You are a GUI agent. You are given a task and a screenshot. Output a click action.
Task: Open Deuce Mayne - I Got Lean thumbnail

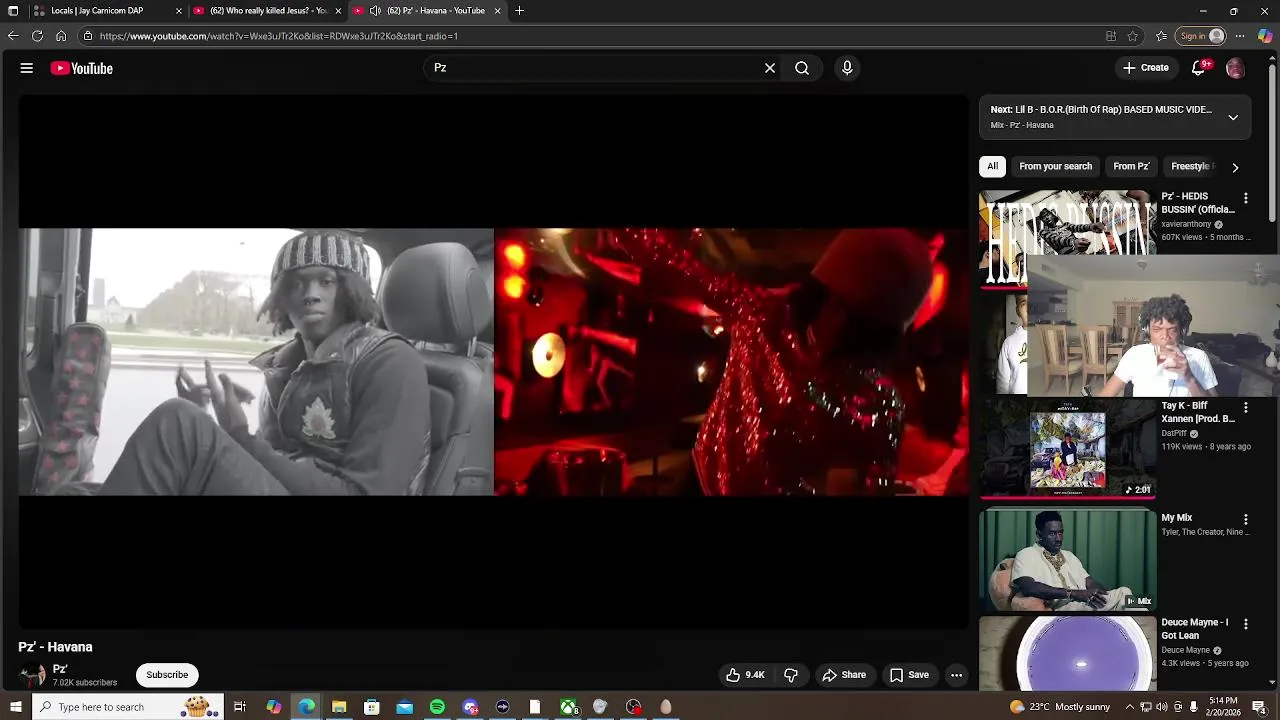[x=1068, y=654]
